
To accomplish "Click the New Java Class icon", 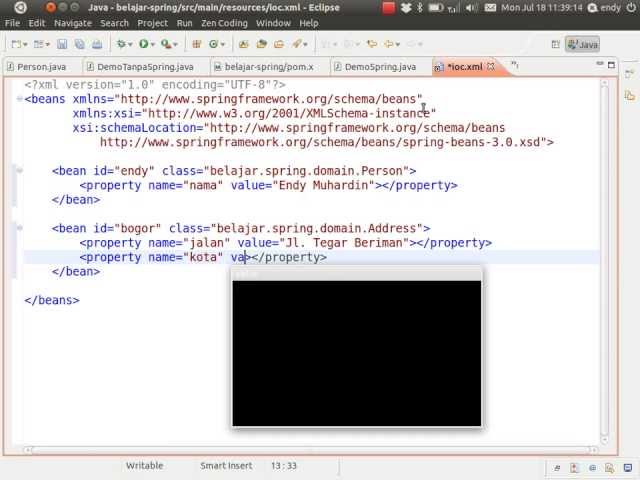I will [x=213, y=44].
